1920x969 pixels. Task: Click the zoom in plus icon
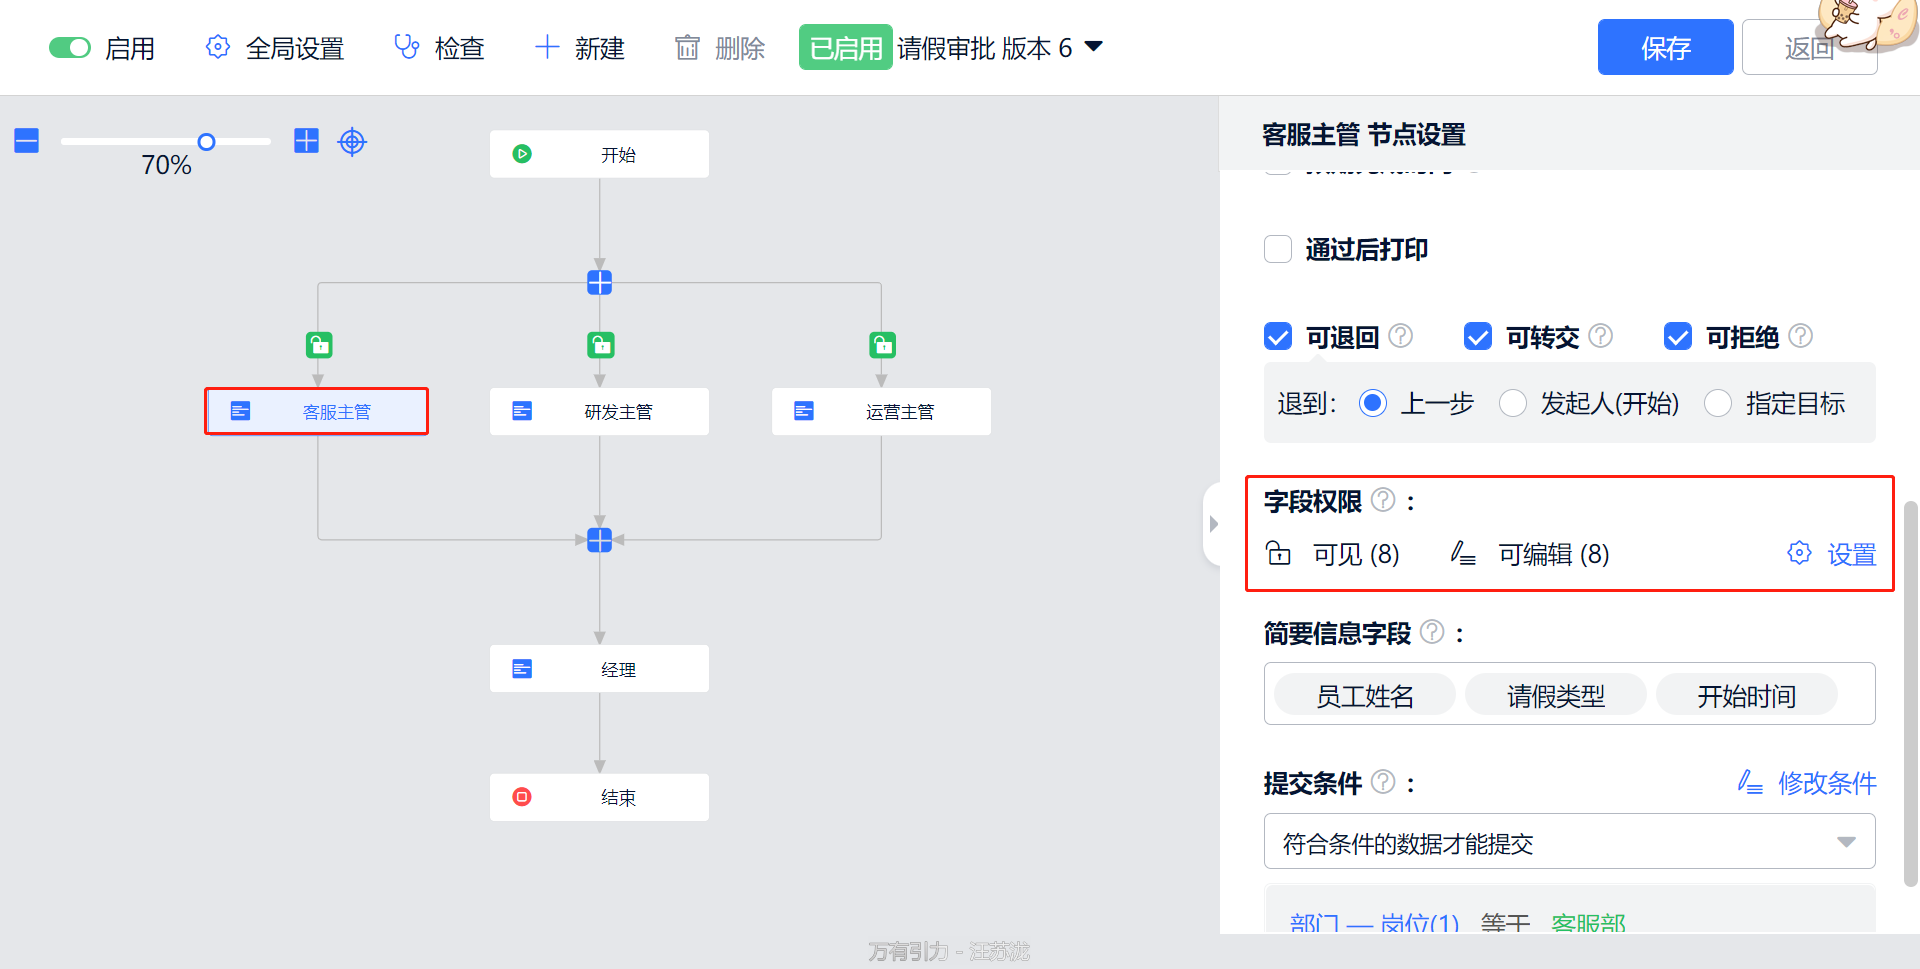(306, 141)
